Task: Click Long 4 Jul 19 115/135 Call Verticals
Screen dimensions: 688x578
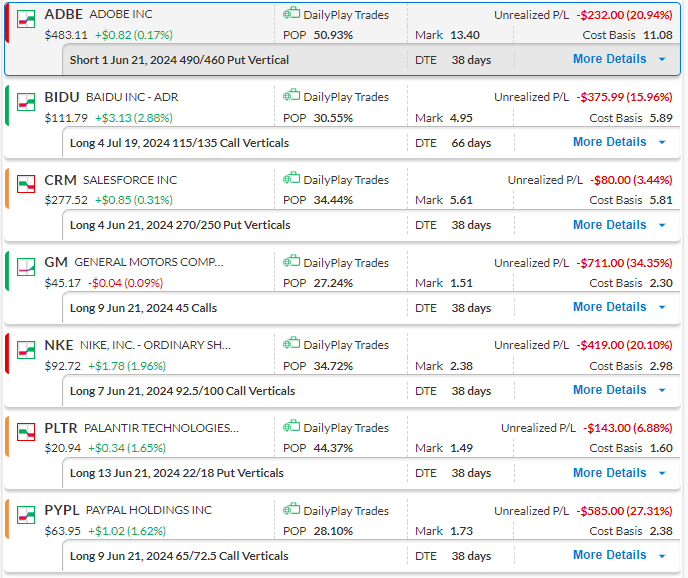Action: [179, 143]
